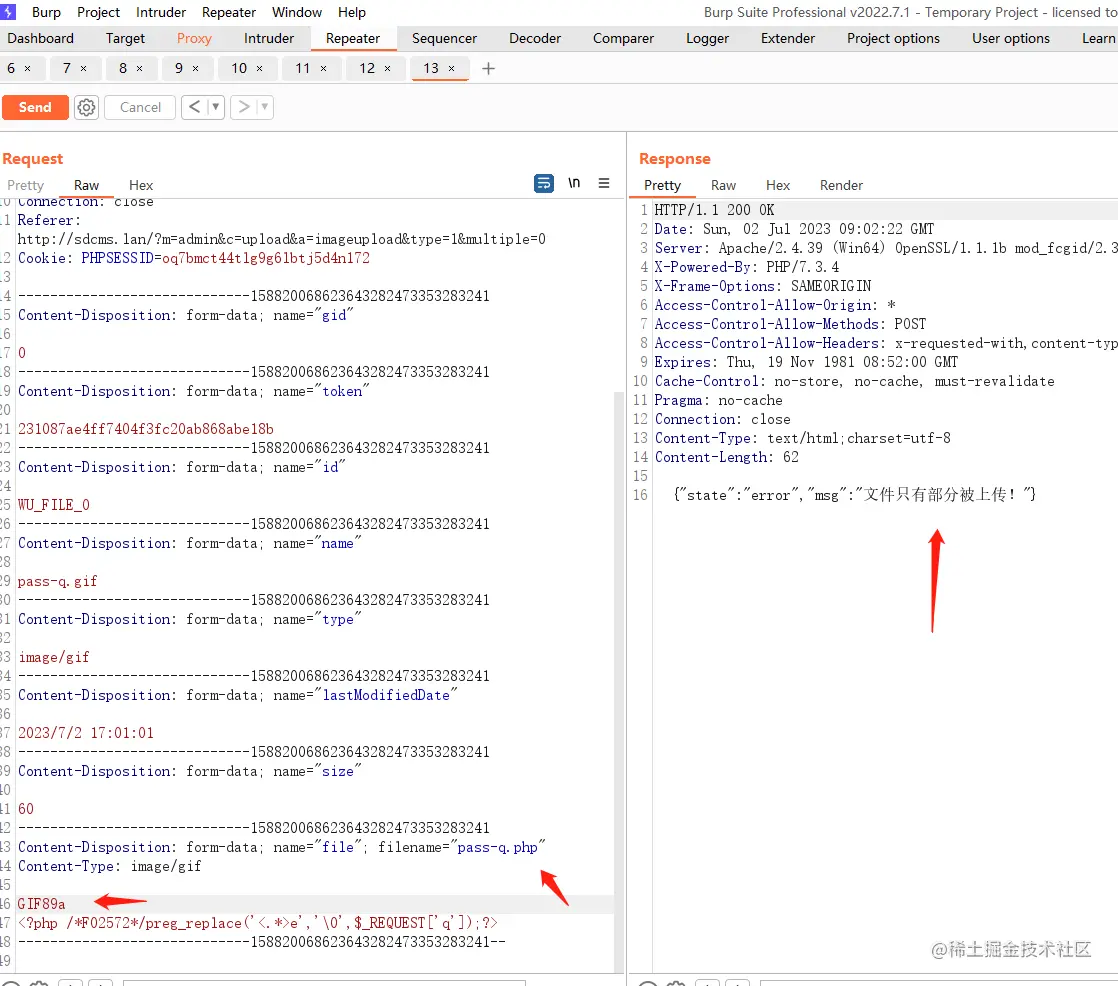Close Repeater tab 13
The image size is (1118, 986).
click(x=451, y=68)
